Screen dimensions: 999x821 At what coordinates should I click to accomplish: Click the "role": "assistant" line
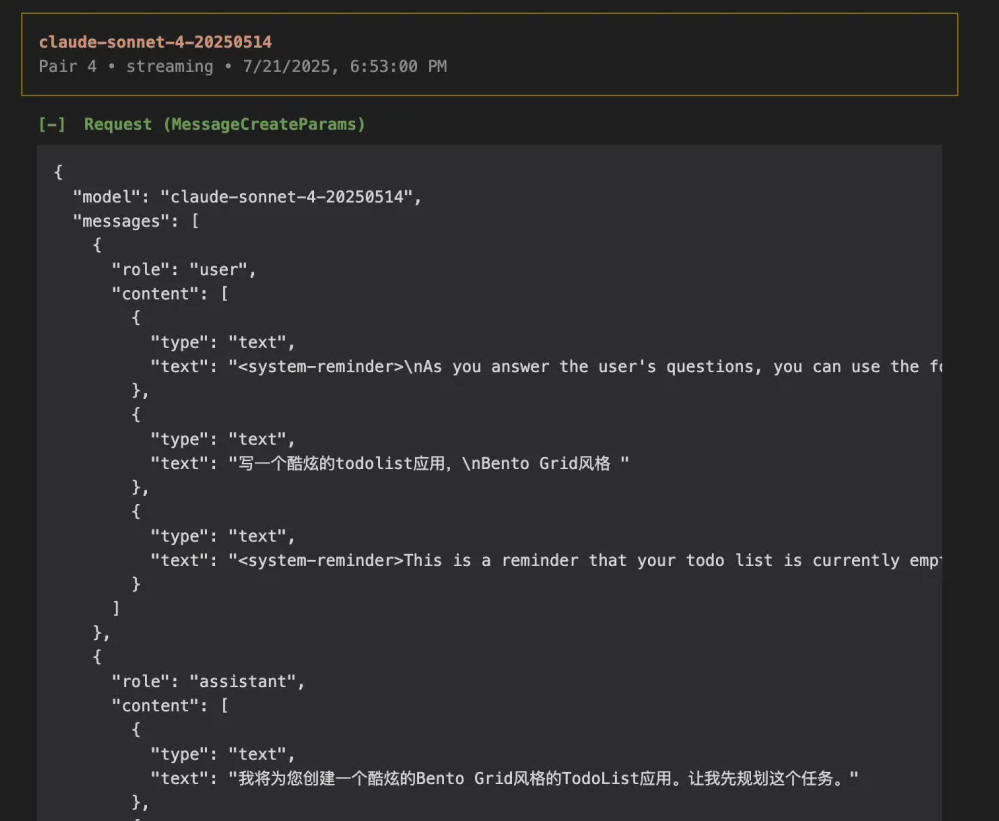click(x=208, y=682)
